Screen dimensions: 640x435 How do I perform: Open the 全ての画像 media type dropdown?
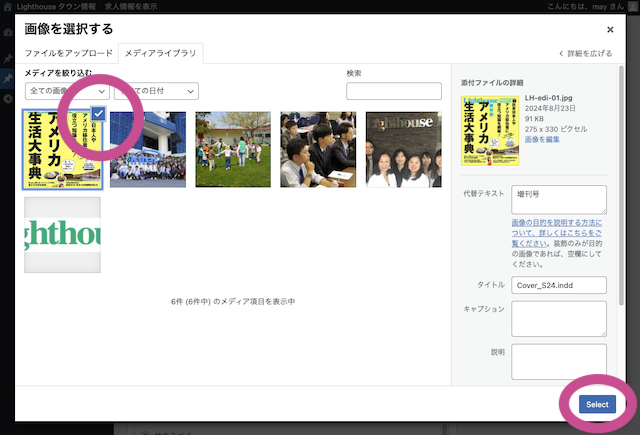click(67, 91)
